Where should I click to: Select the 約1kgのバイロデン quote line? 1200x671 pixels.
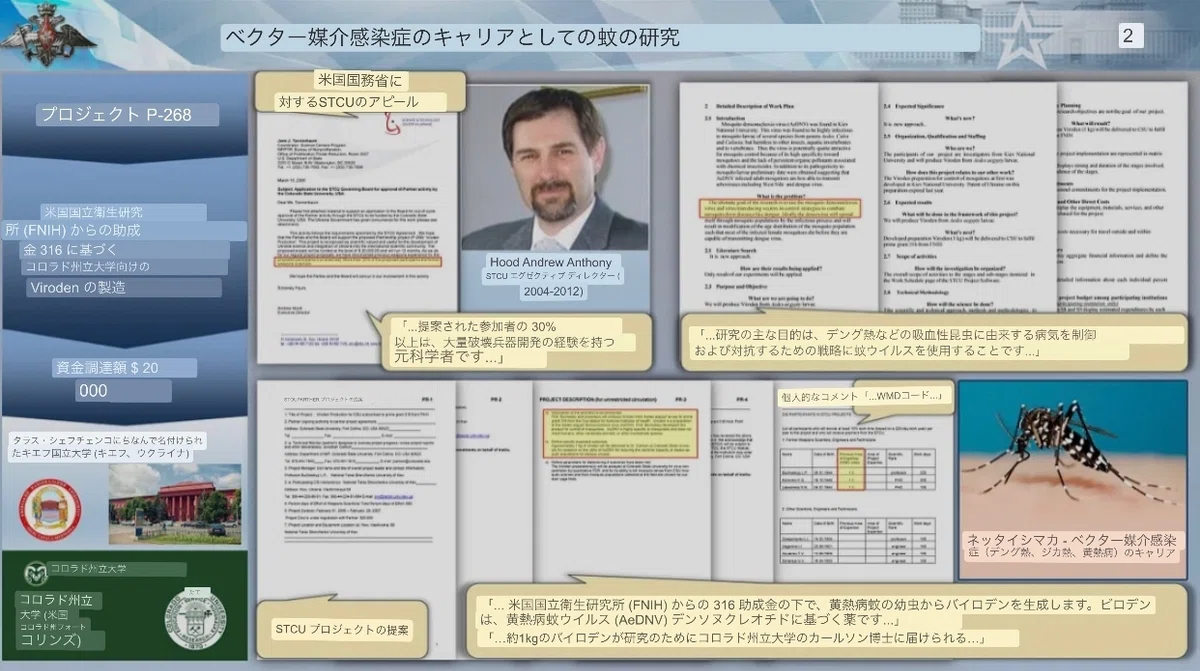738,638
